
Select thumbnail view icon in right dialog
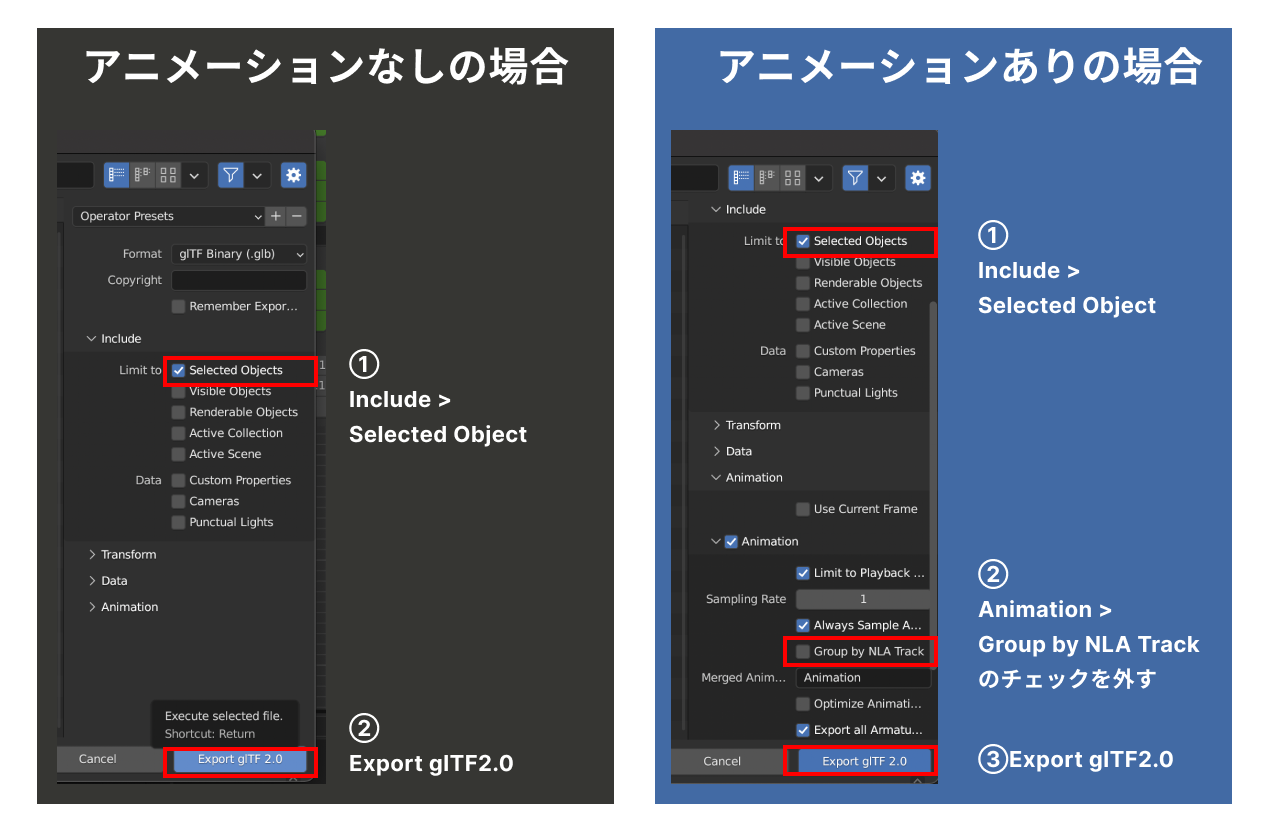point(793,178)
